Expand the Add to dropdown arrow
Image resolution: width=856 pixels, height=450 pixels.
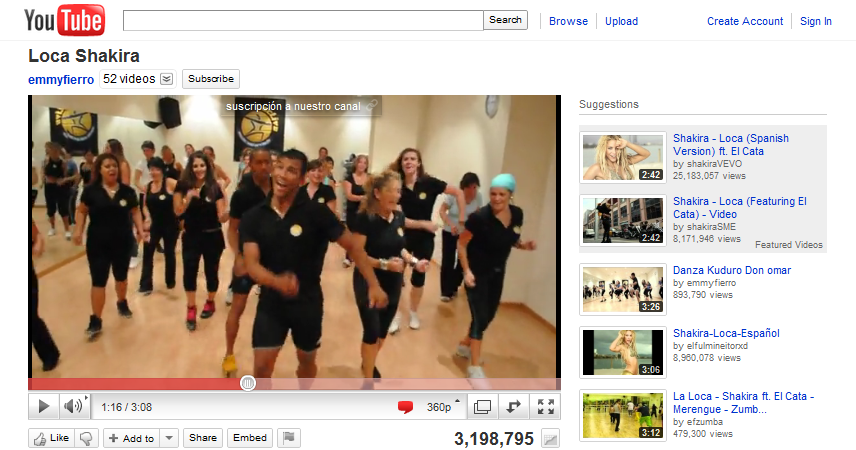tap(169, 438)
